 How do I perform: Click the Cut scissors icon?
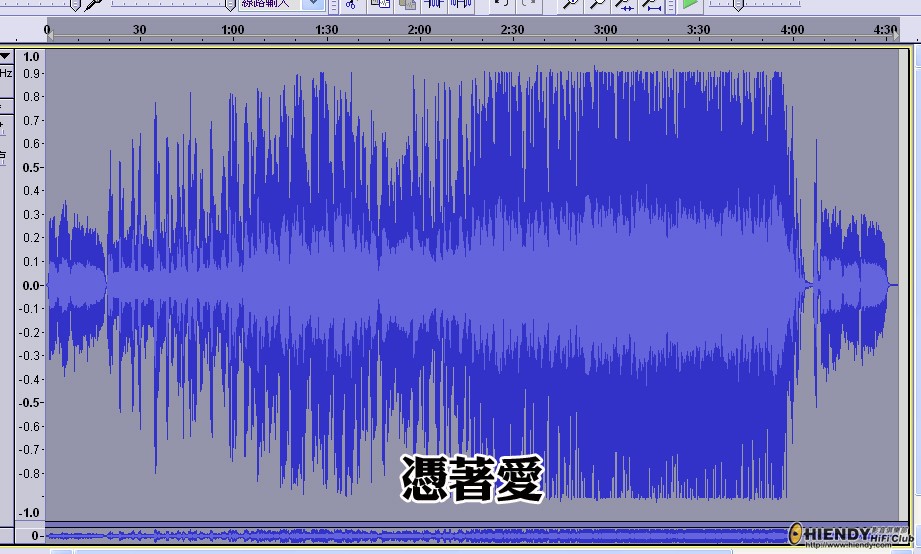(x=350, y=4)
